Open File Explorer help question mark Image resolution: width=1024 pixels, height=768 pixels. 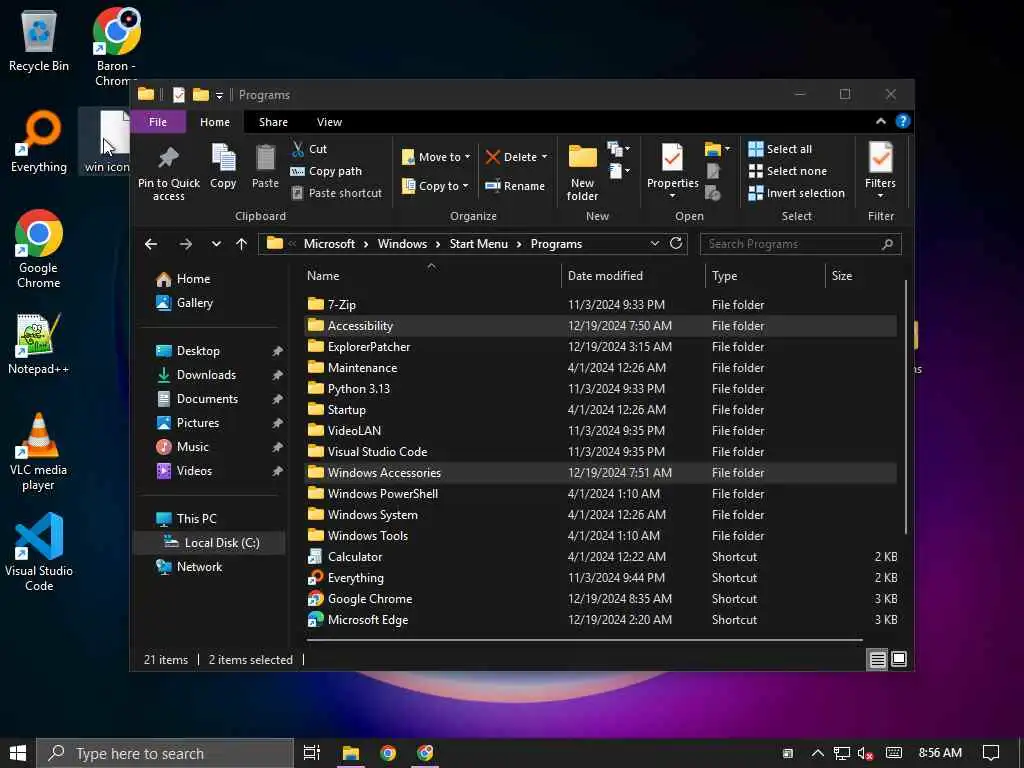[903, 121]
